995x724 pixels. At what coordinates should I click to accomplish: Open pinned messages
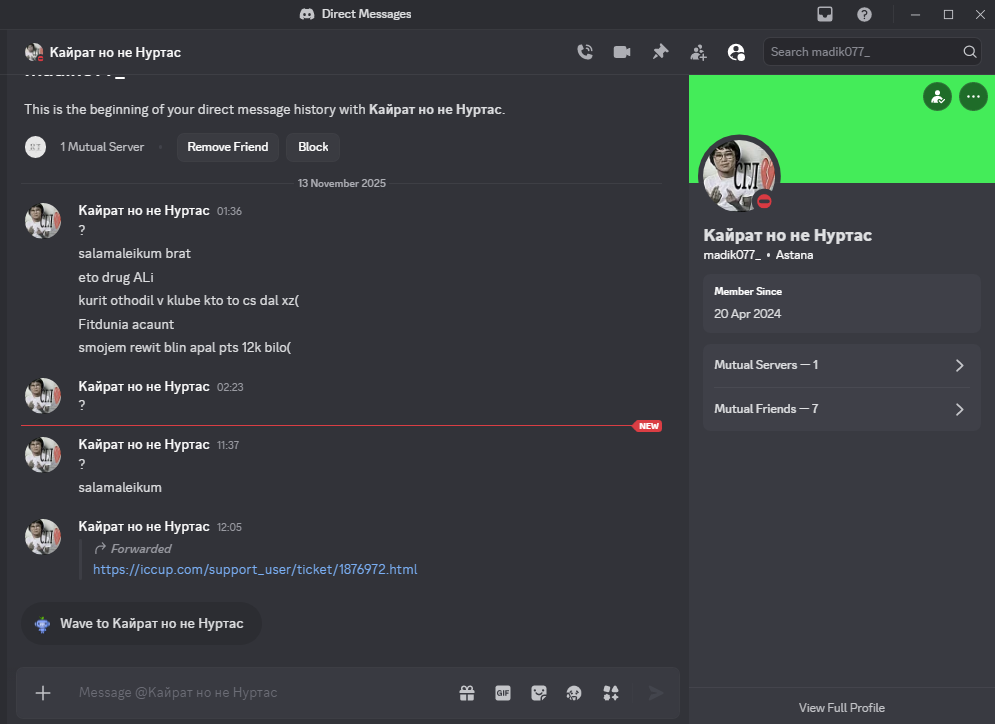point(661,52)
